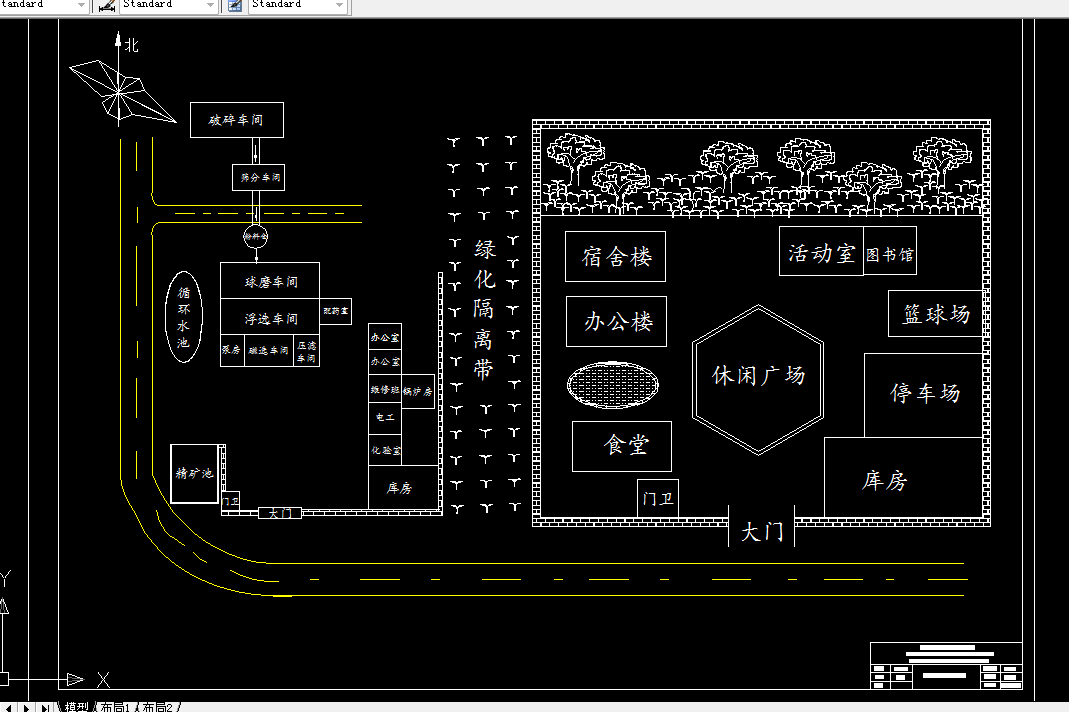Open the dimension style Standard dropdown
The height and width of the screenshot is (712, 1069).
[208, 6]
